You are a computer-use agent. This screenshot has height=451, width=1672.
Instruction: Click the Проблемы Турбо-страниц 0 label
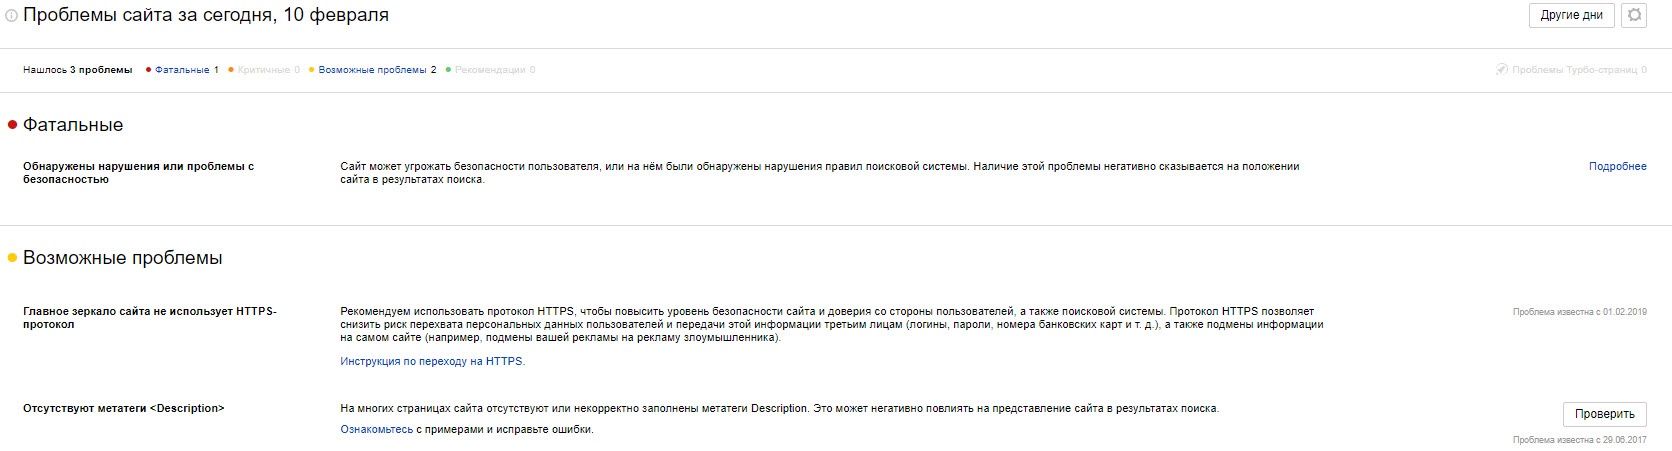1579,70
